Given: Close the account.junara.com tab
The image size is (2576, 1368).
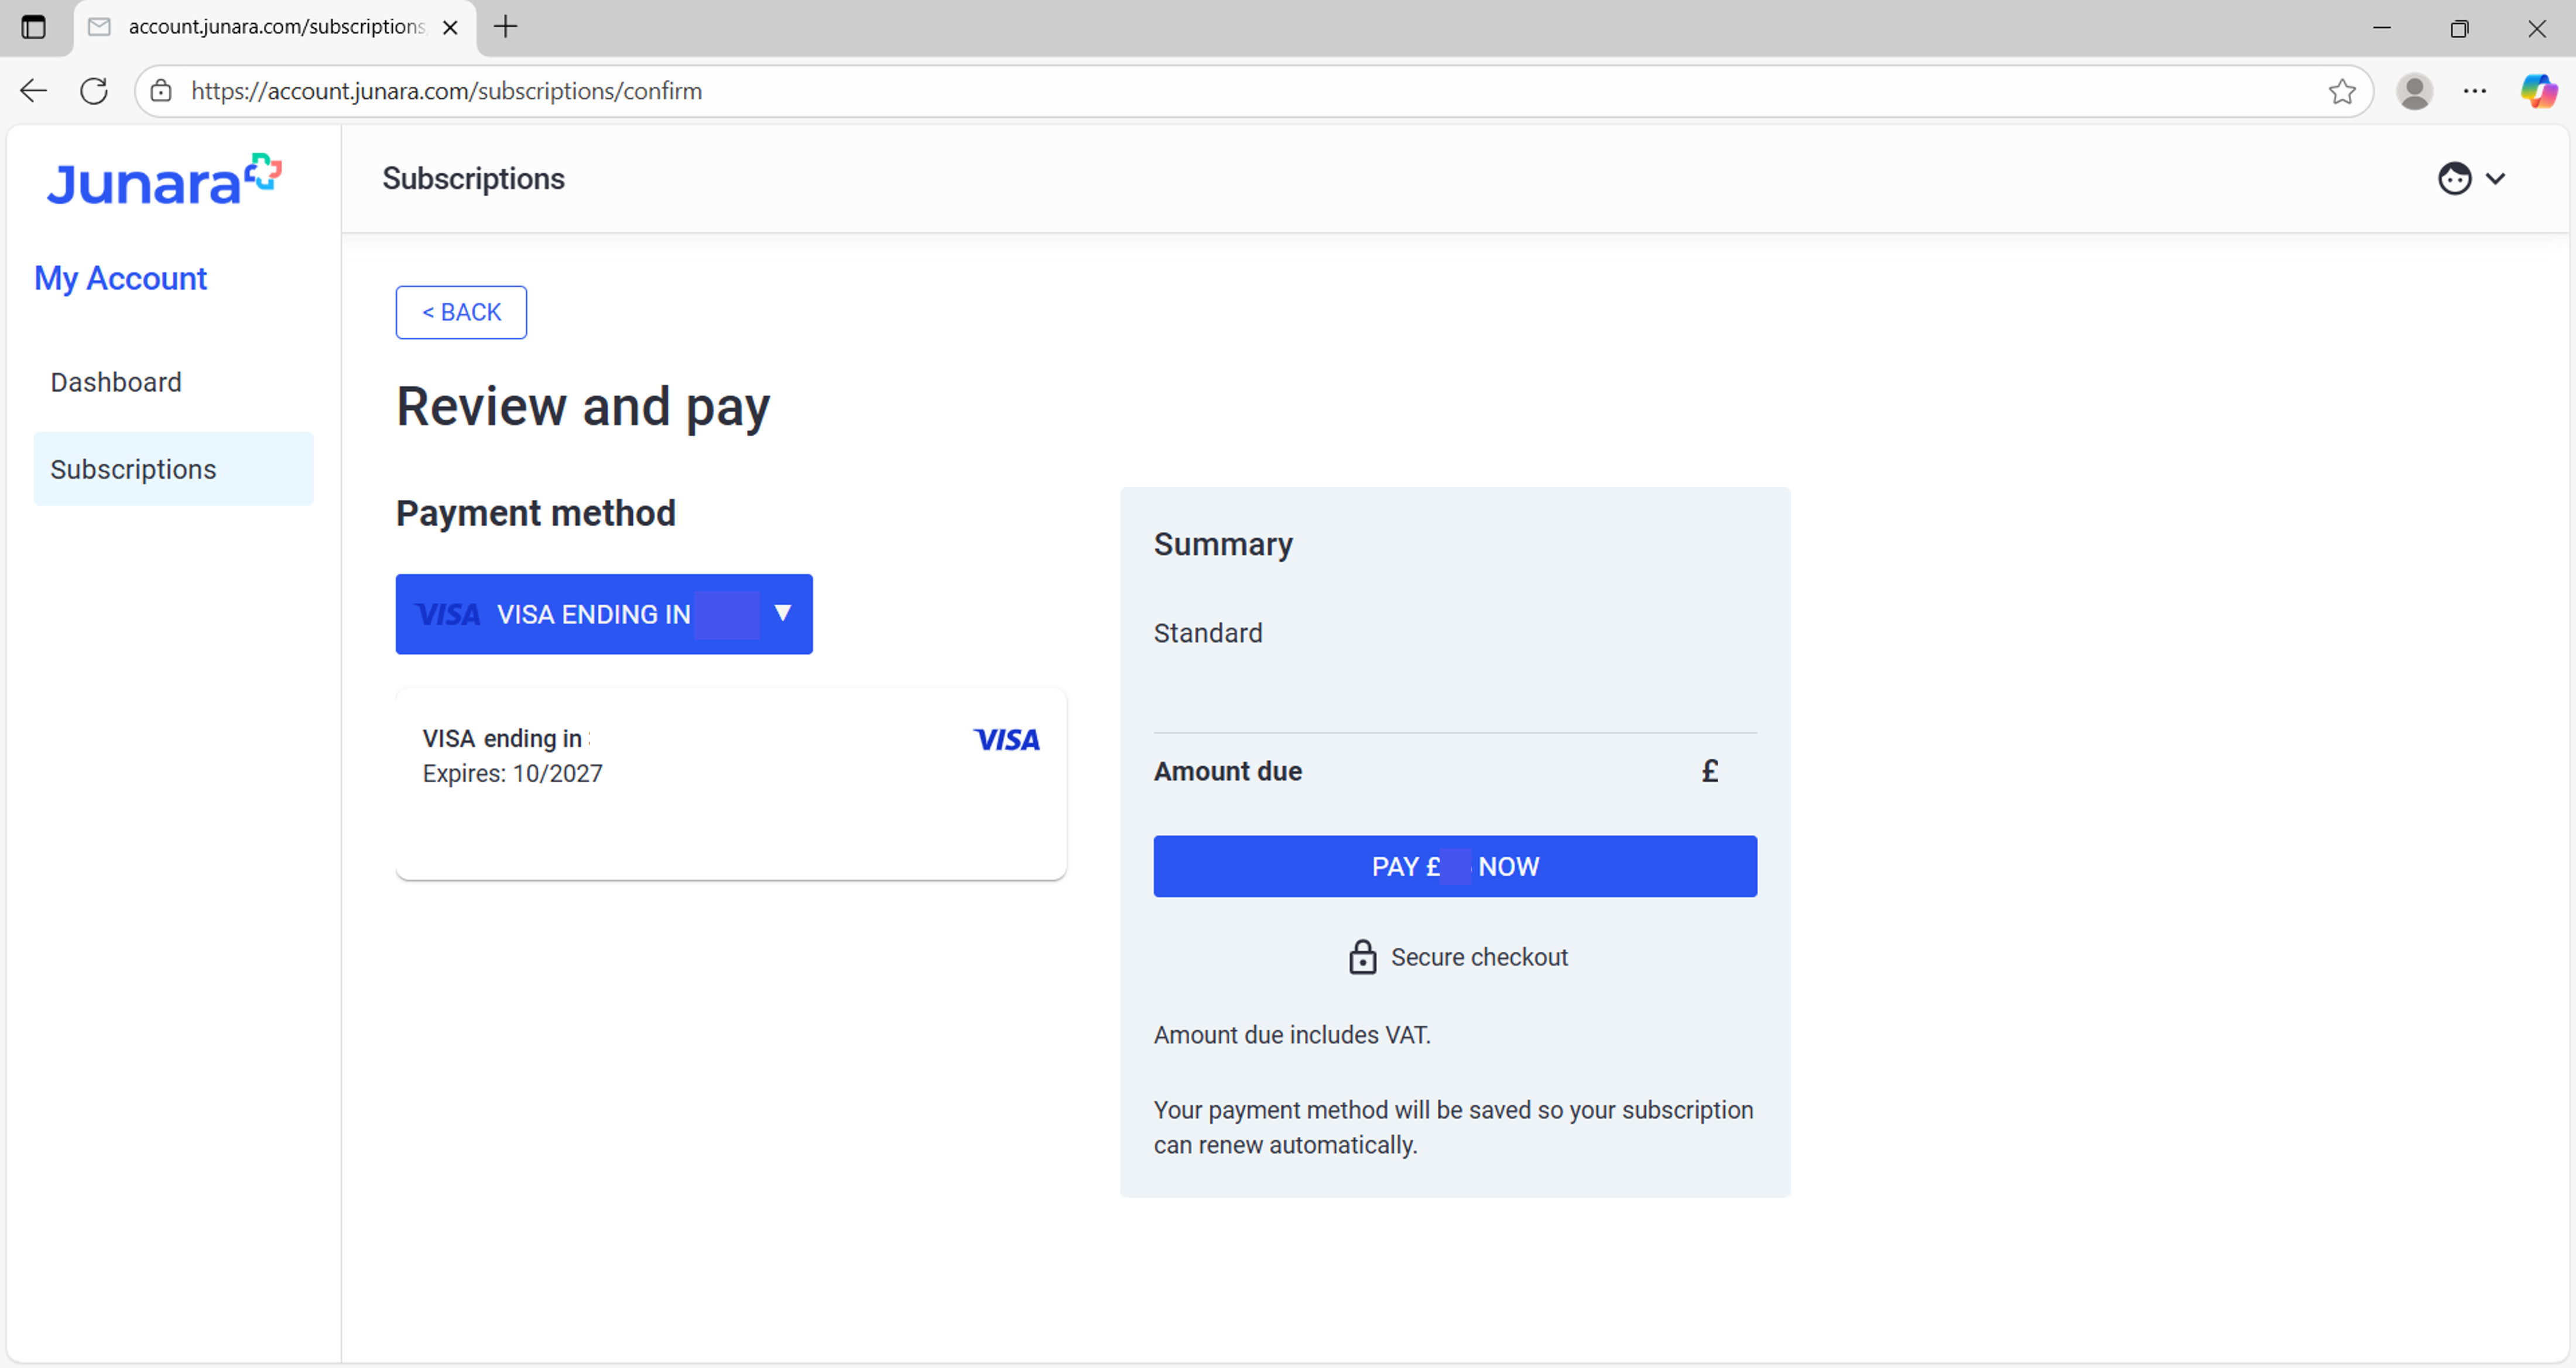Looking at the screenshot, I should click(x=450, y=28).
